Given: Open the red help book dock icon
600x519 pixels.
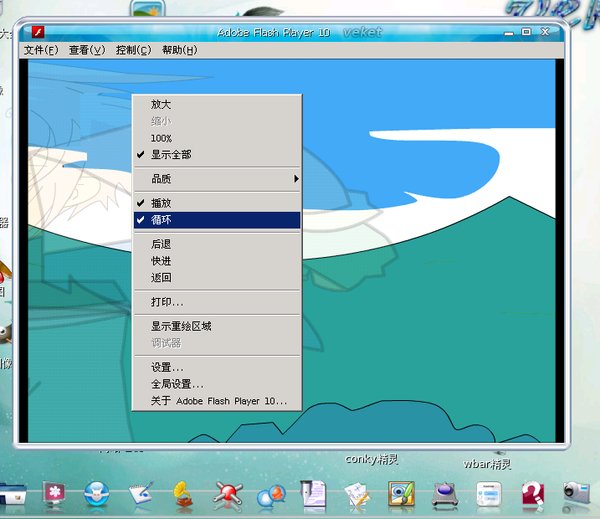Looking at the screenshot, I should (532, 493).
